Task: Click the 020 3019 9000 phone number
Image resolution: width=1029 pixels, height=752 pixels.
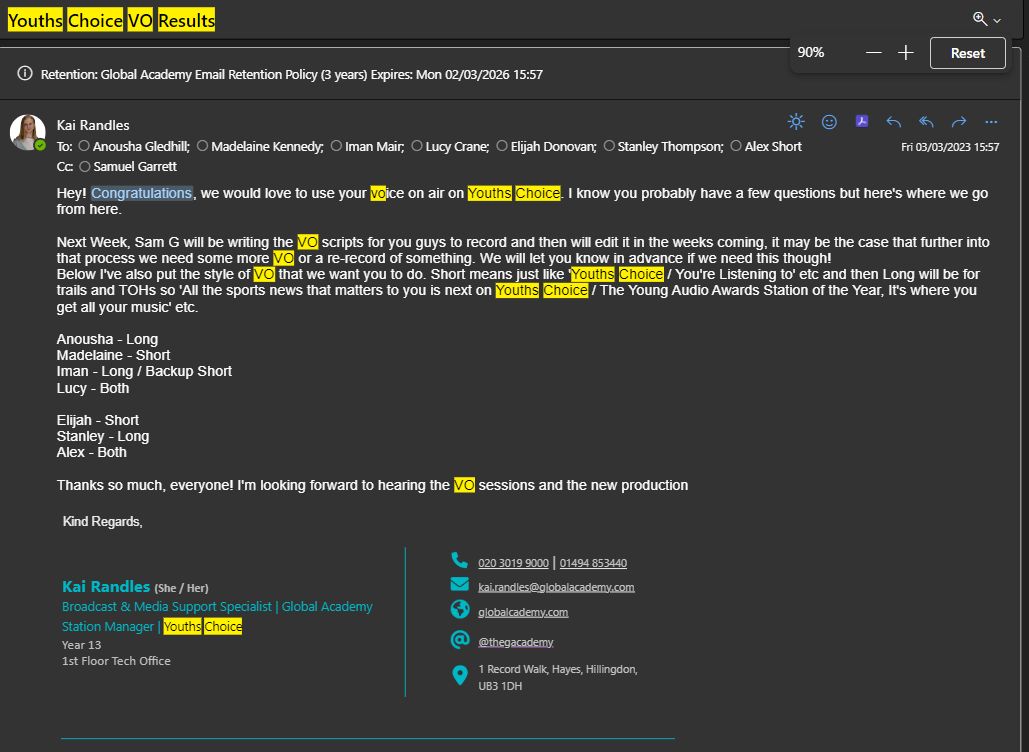Action: pos(513,563)
